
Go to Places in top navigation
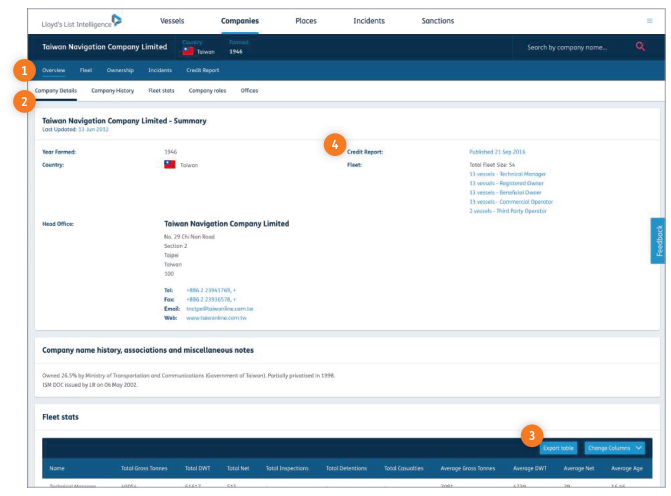(x=306, y=21)
